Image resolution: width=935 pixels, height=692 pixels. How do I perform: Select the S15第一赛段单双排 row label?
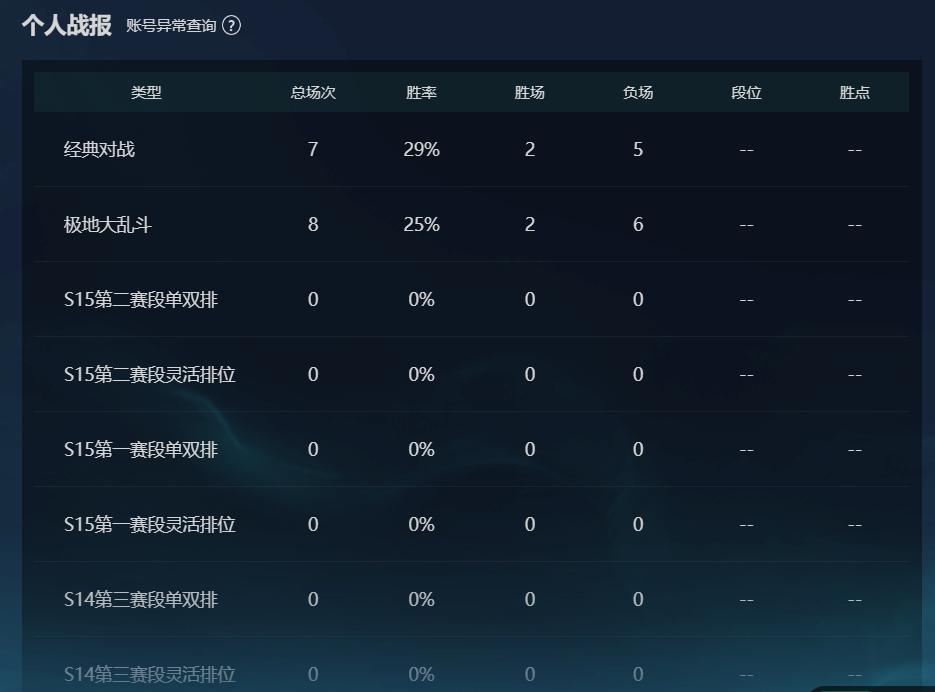point(141,449)
